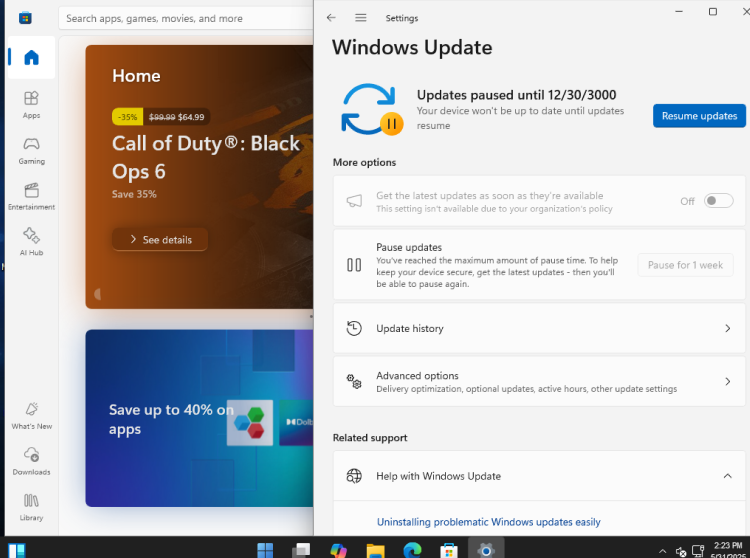Open Gaming section in Microsoft Store
Viewport: 750px width, 558px height.
31,151
